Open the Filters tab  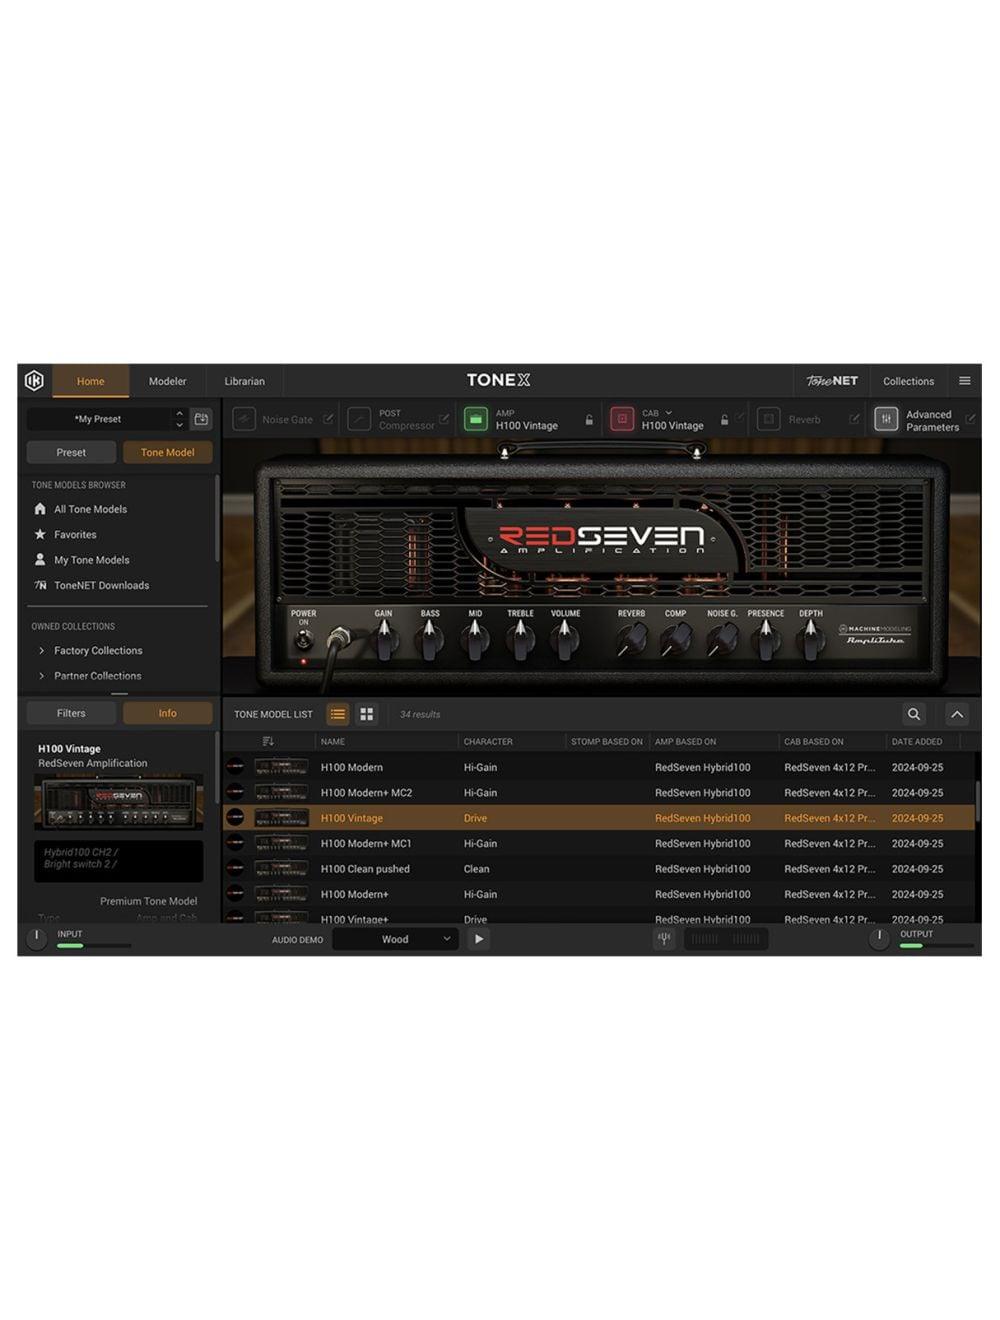pos(71,713)
